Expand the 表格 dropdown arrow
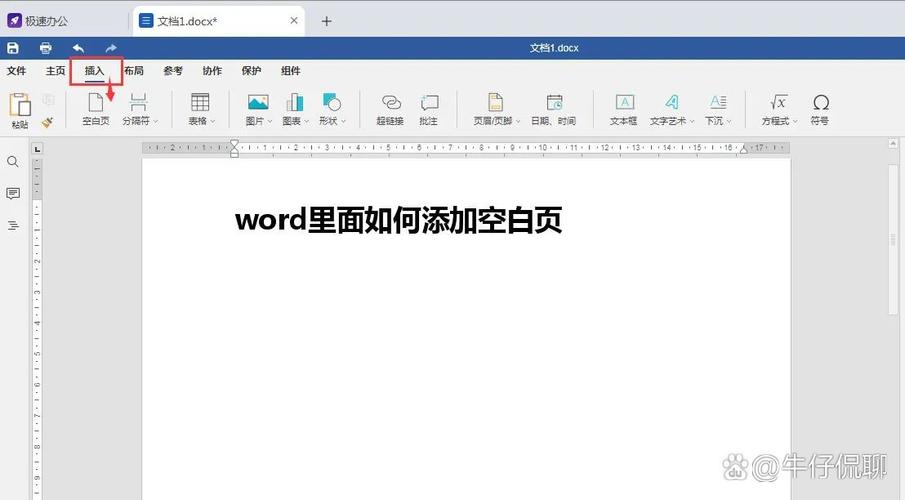The image size is (905, 500). click(x=213, y=121)
